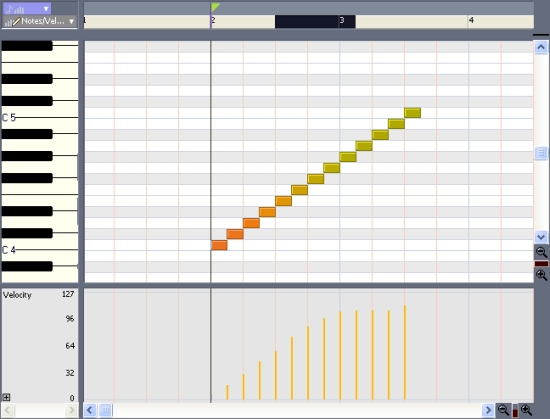Click measure 4 on the time ruler
This screenshot has height=419, width=550.
471,20
